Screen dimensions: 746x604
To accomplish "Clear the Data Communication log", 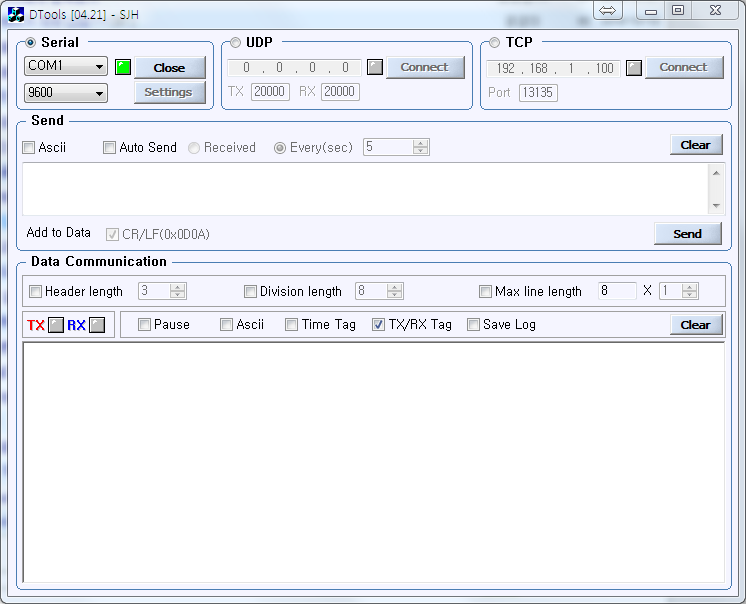I will tap(695, 325).
